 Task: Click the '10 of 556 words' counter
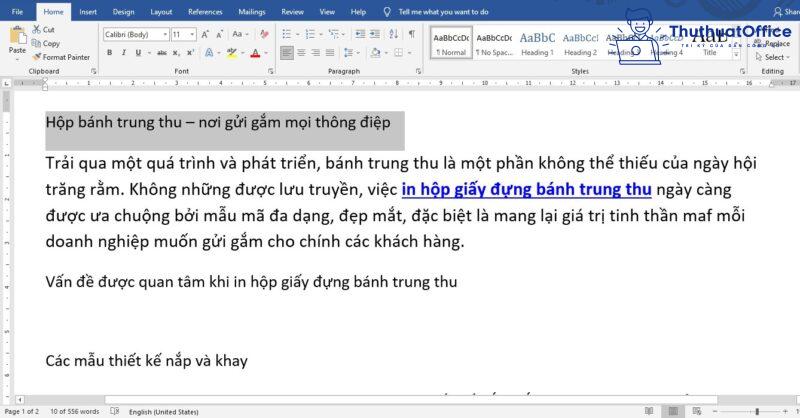pos(74,411)
